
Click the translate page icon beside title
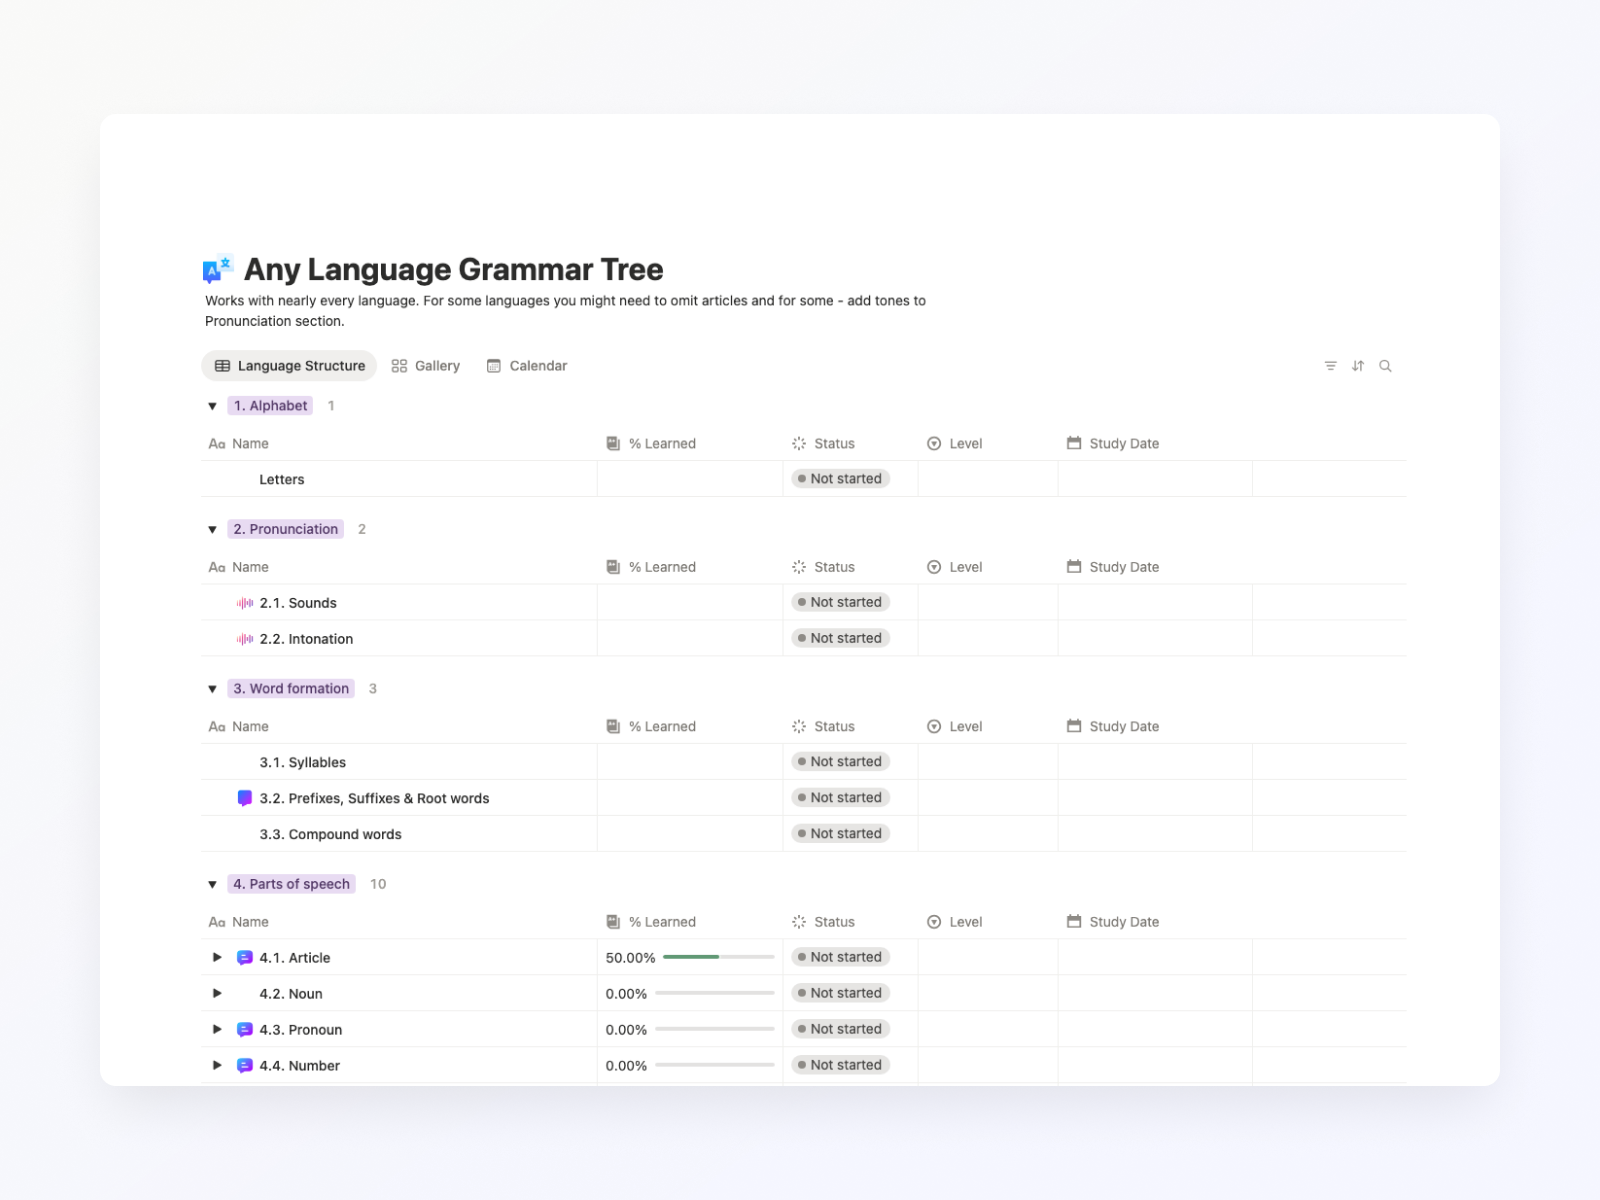tap(218, 269)
